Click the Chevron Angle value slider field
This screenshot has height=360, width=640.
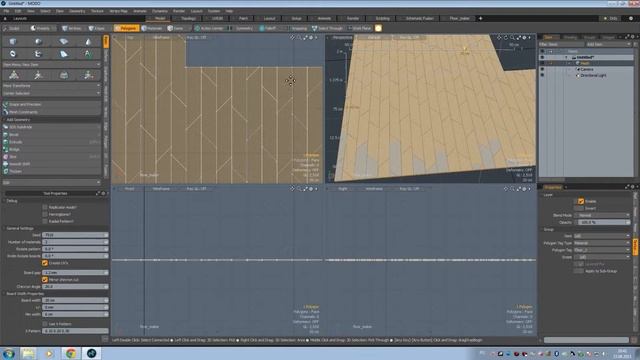coord(75,287)
